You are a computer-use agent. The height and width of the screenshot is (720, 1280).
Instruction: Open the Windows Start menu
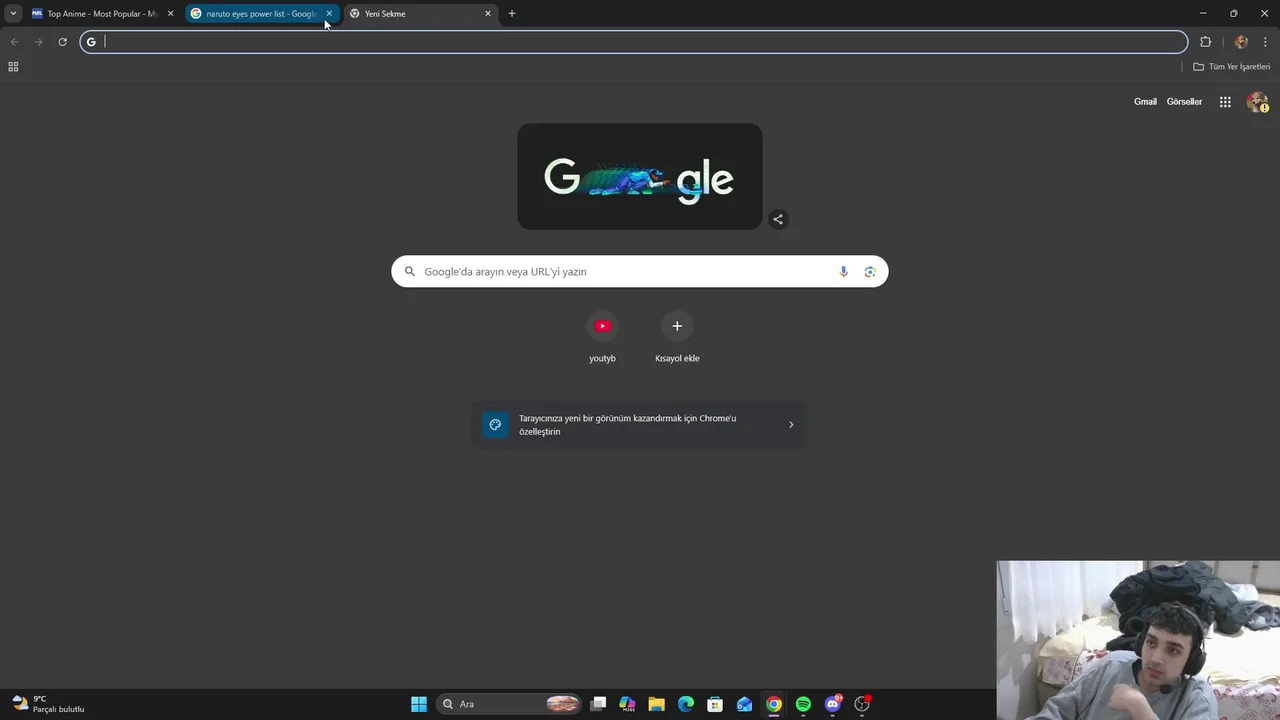[419, 704]
